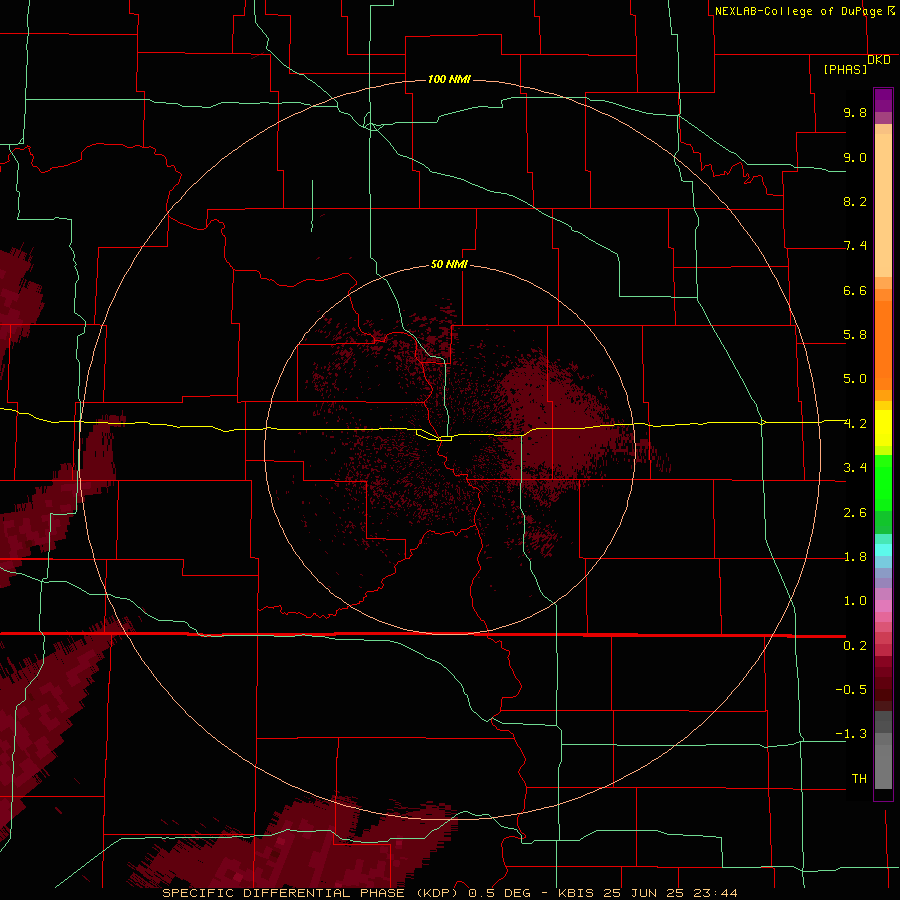Viewport: 900px width, 900px height.
Task: Pick the cyan segment of the color bar
Action: point(883,550)
